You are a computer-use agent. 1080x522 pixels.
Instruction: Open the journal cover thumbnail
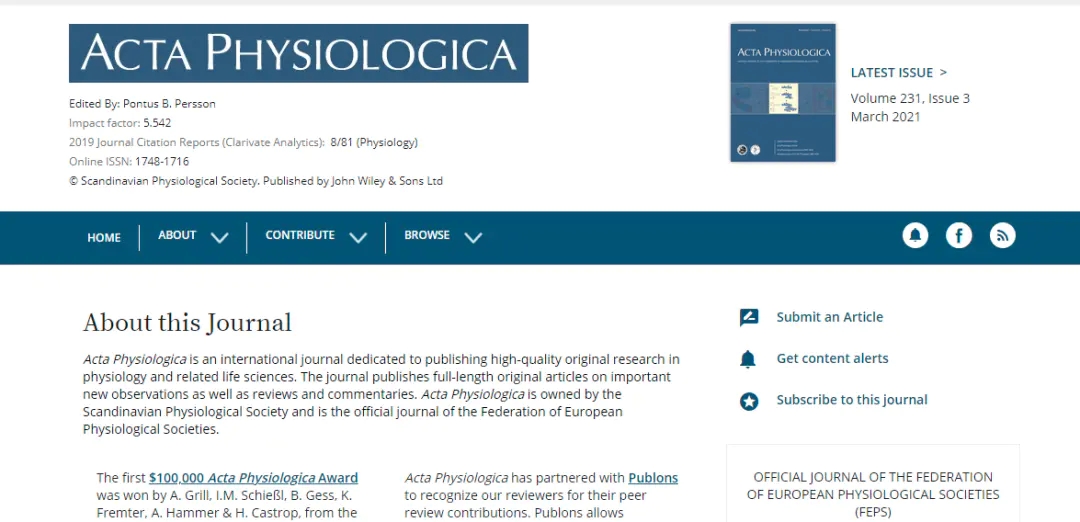click(782, 92)
